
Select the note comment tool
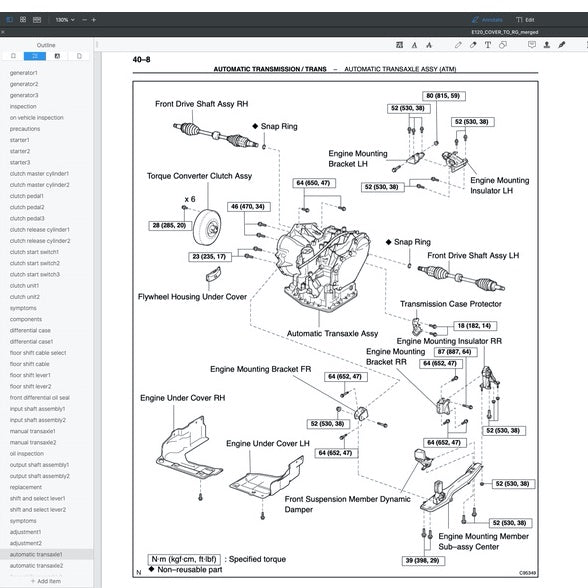[x=532, y=45]
